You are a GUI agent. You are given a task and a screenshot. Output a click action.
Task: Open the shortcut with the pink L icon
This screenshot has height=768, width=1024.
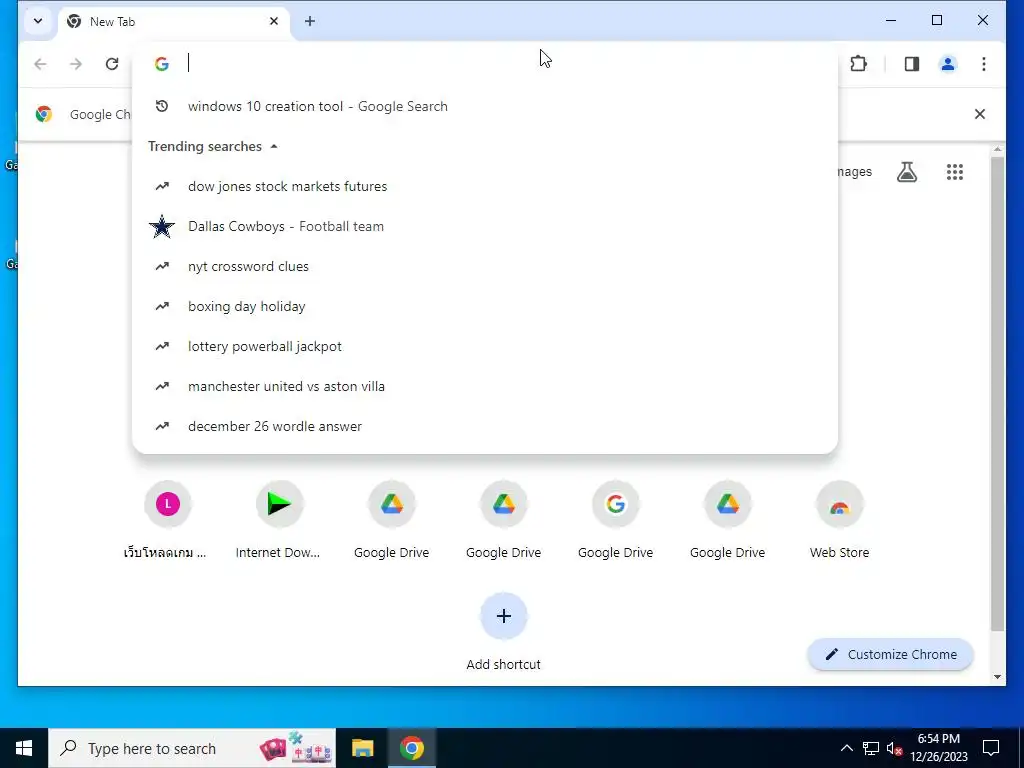(167, 504)
